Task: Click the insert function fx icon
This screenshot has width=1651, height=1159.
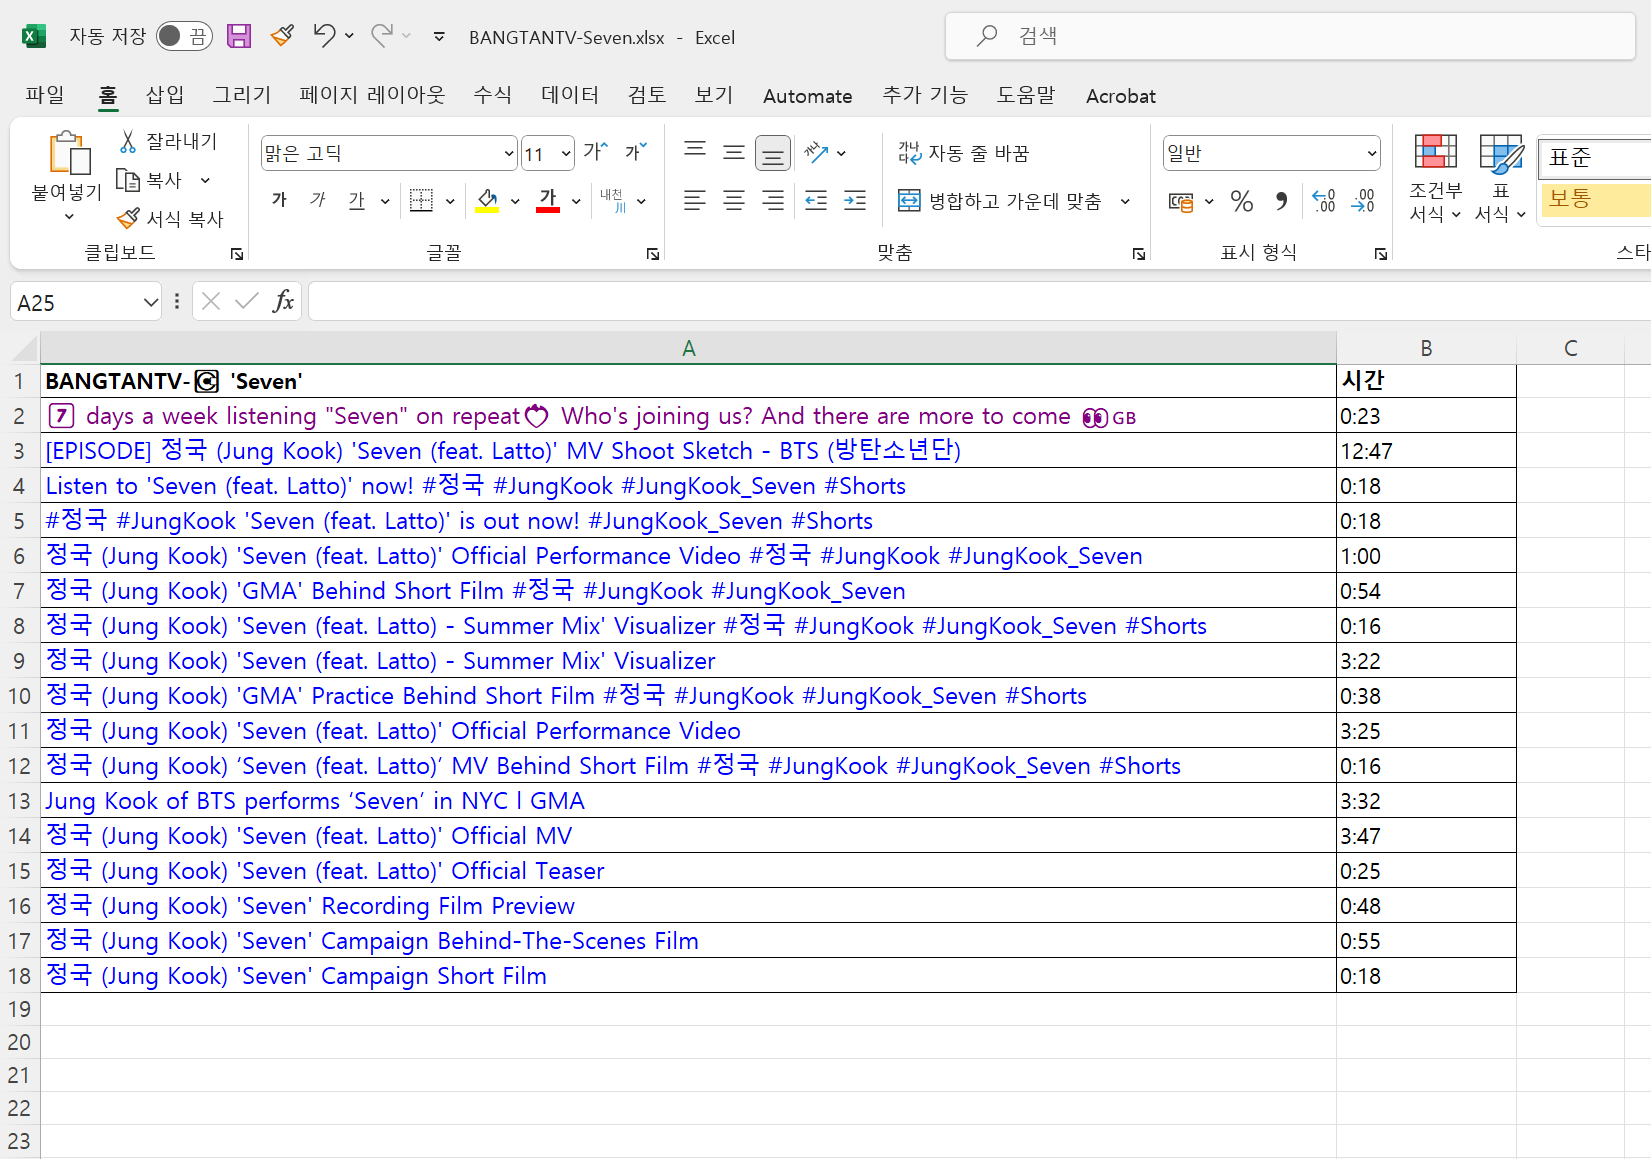Action: (283, 301)
